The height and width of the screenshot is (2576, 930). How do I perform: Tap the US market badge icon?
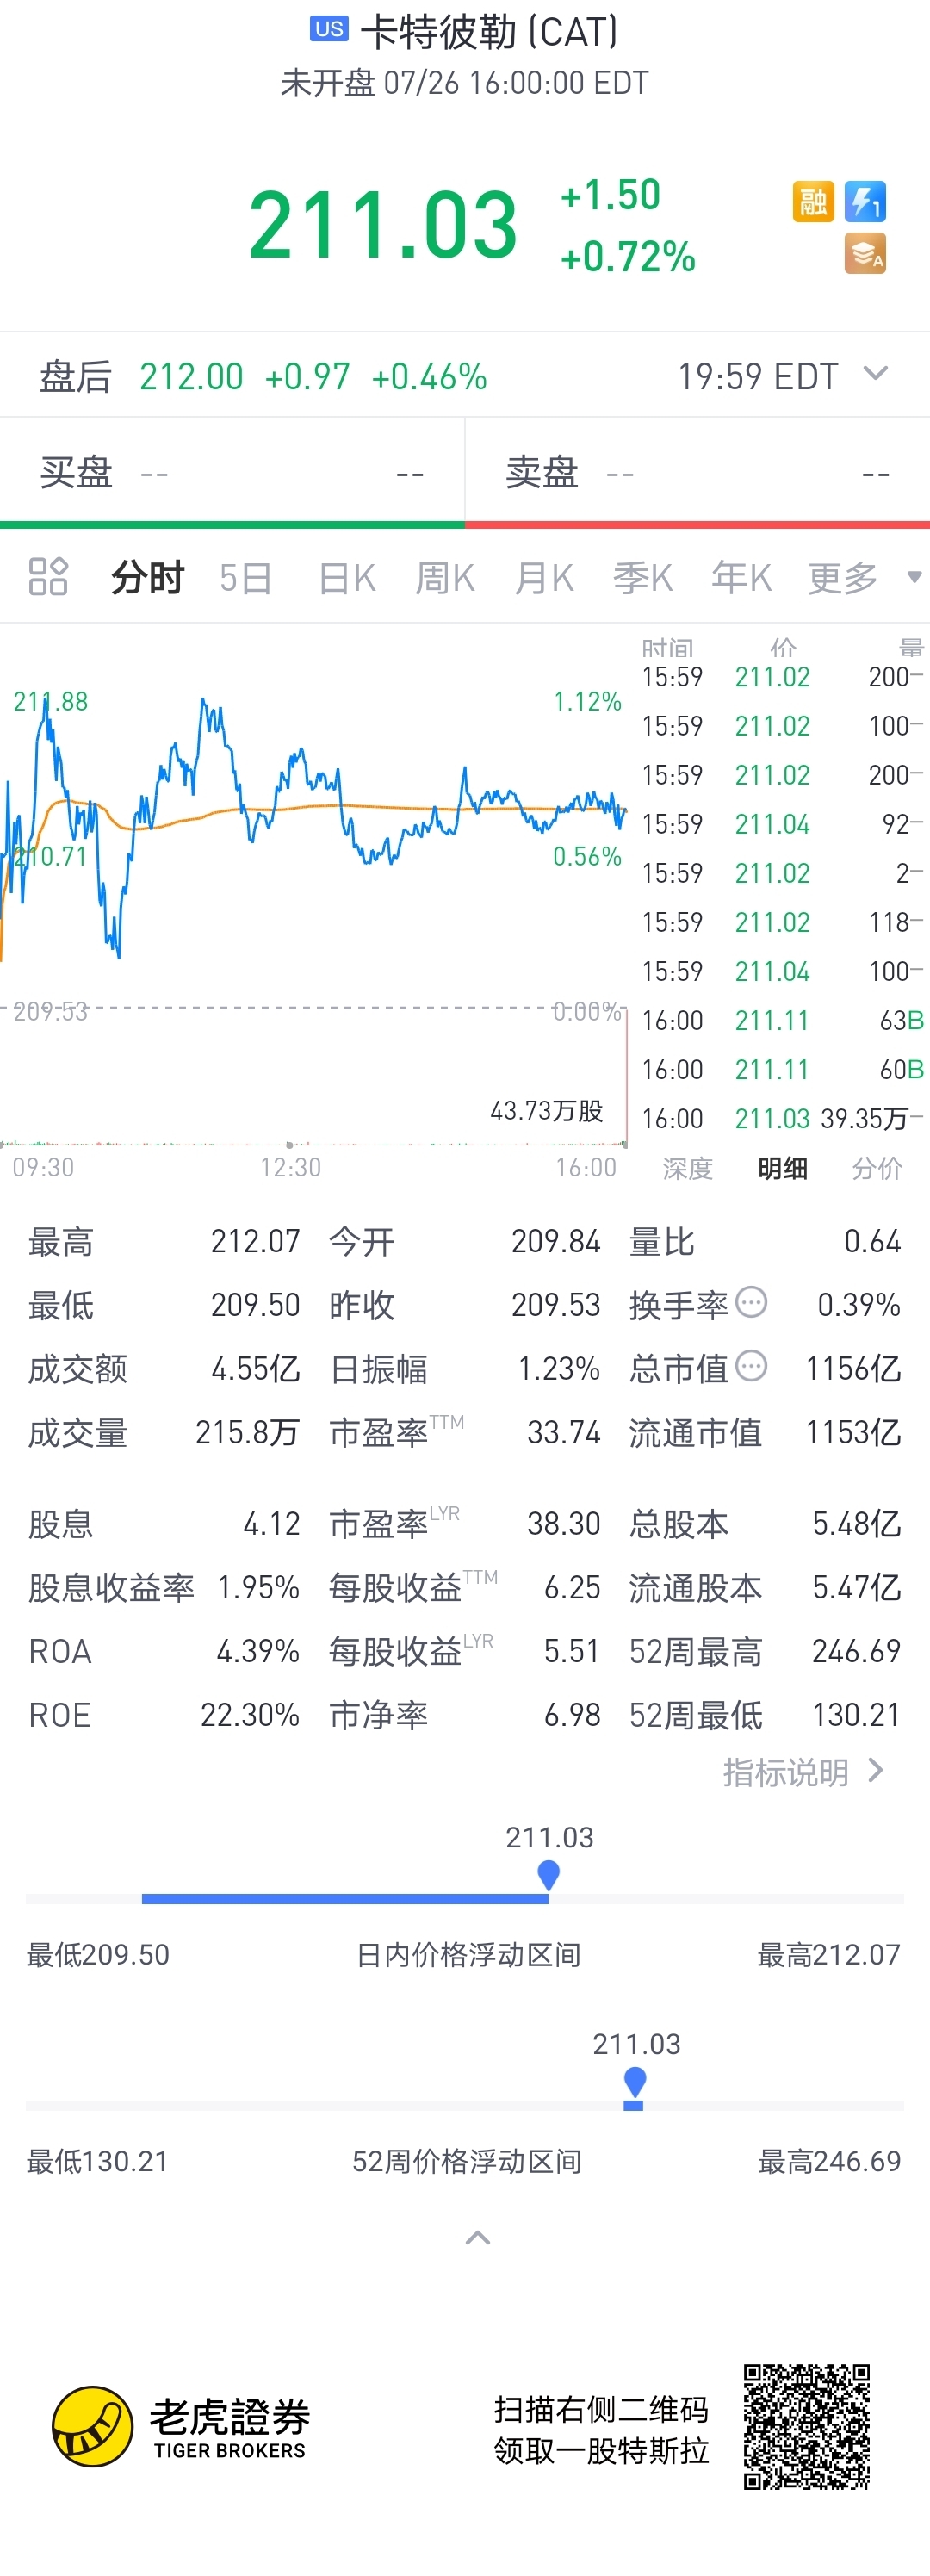tap(329, 29)
